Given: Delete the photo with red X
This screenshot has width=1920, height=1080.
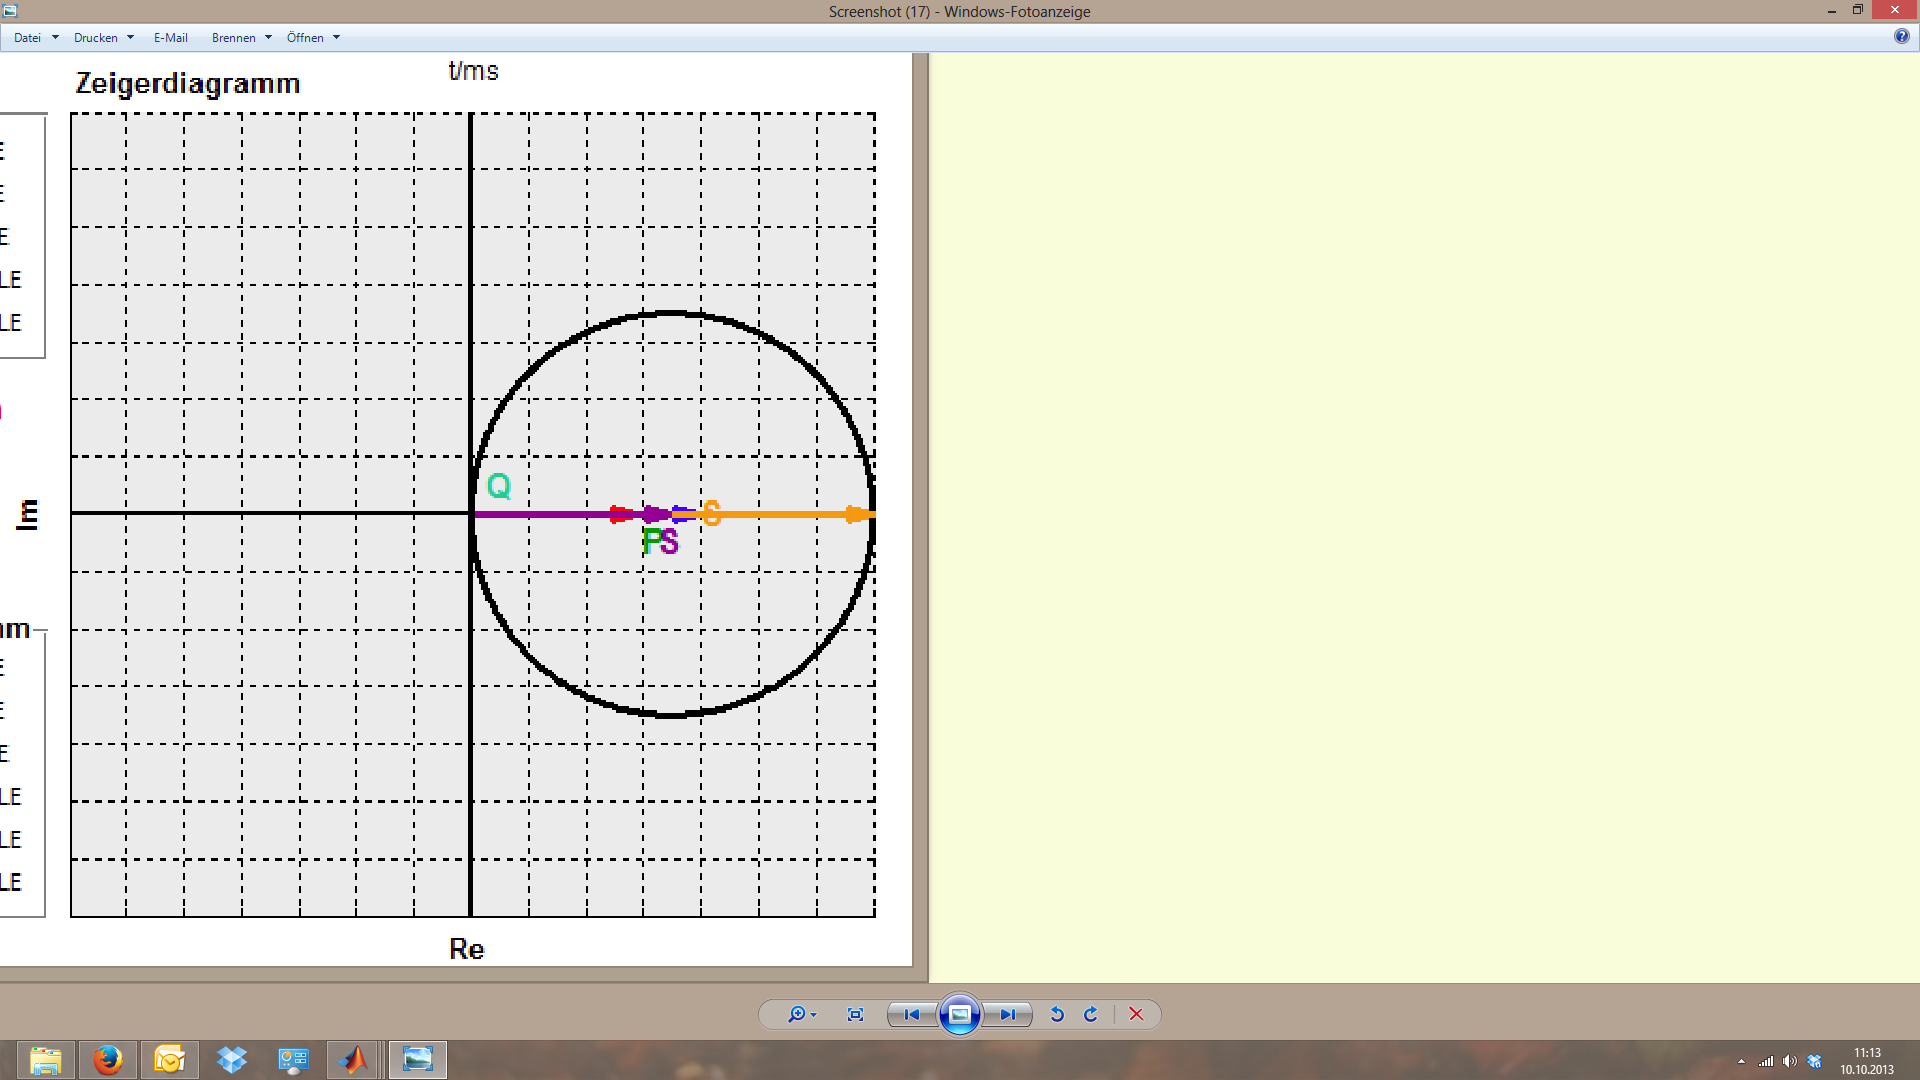Looking at the screenshot, I should tap(1136, 1014).
